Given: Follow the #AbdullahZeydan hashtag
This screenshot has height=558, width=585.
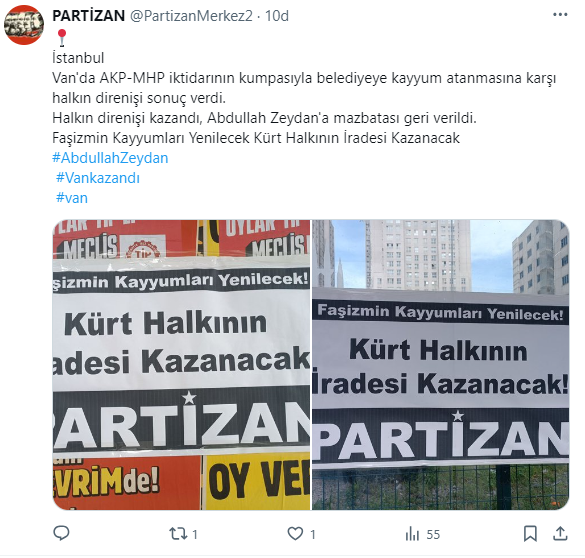Looking at the screenshot, I should tap(110, 158).
